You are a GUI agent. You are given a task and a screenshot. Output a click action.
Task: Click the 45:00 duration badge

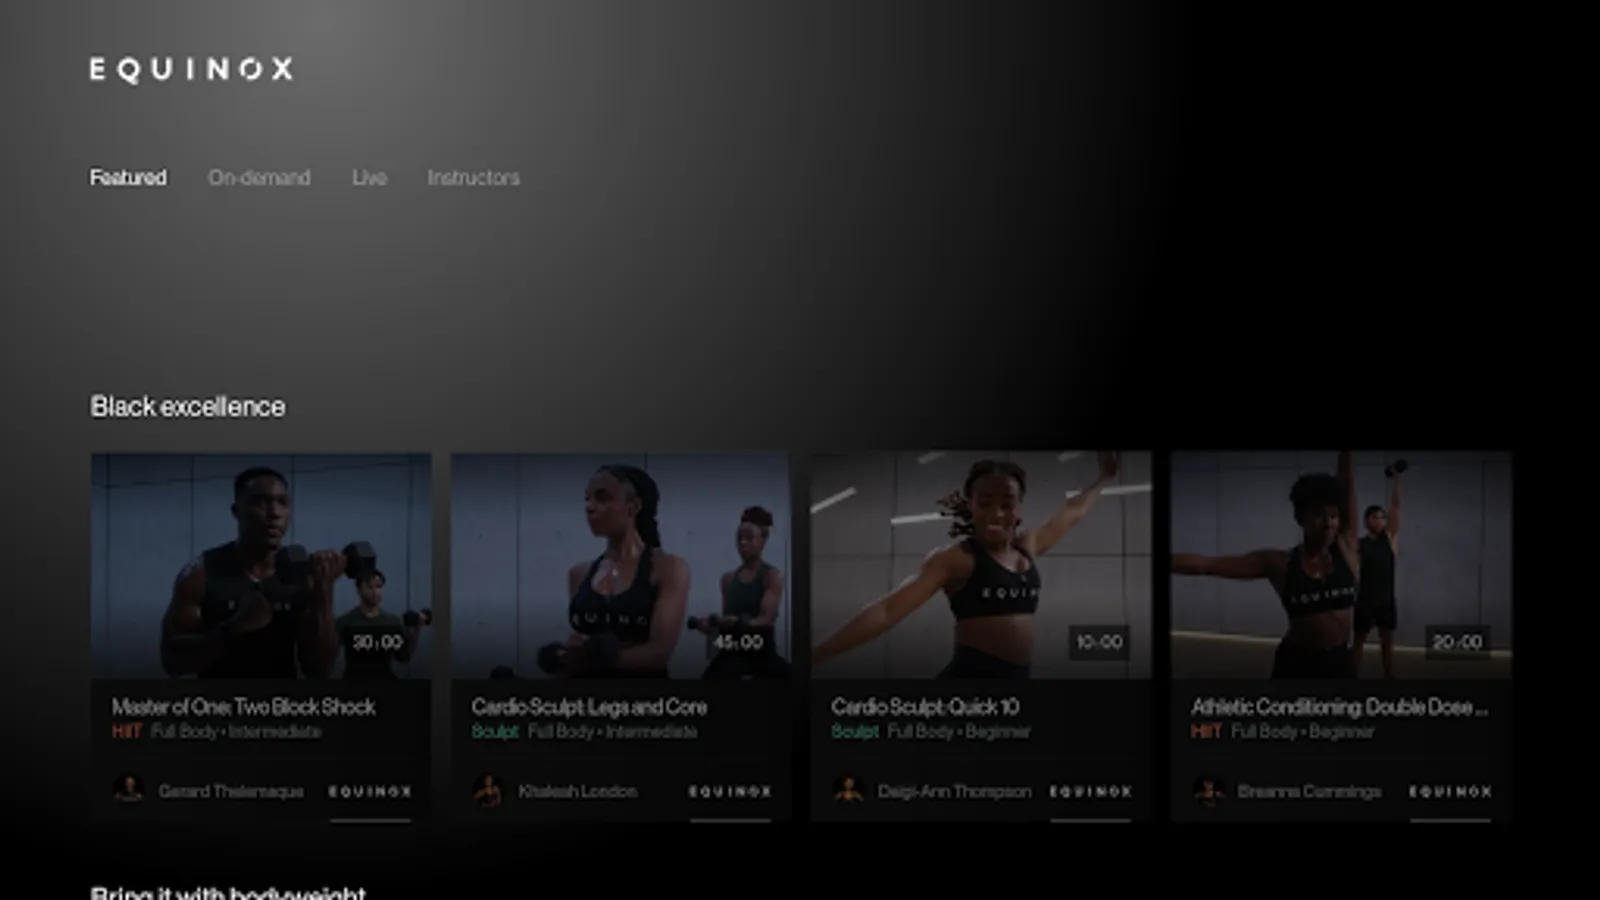(738, 642)
